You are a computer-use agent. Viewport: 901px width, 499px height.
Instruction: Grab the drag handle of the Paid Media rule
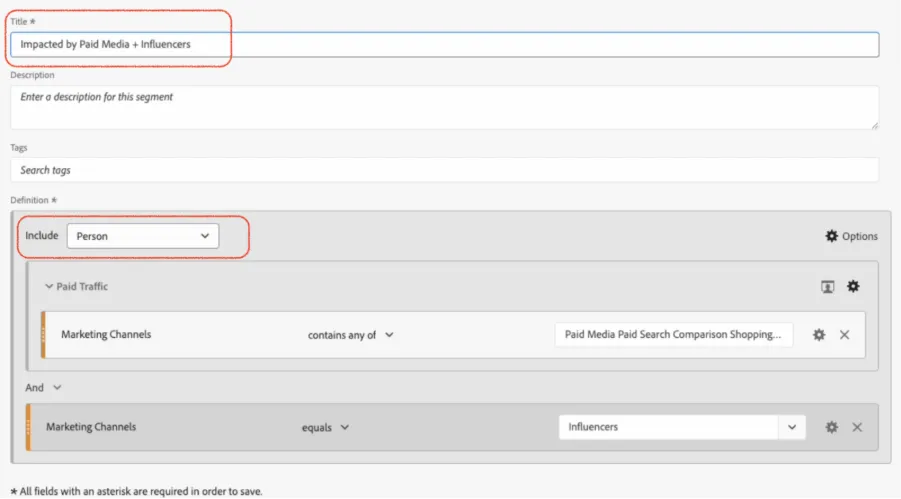pyautogui.click(x=43, y=335)
